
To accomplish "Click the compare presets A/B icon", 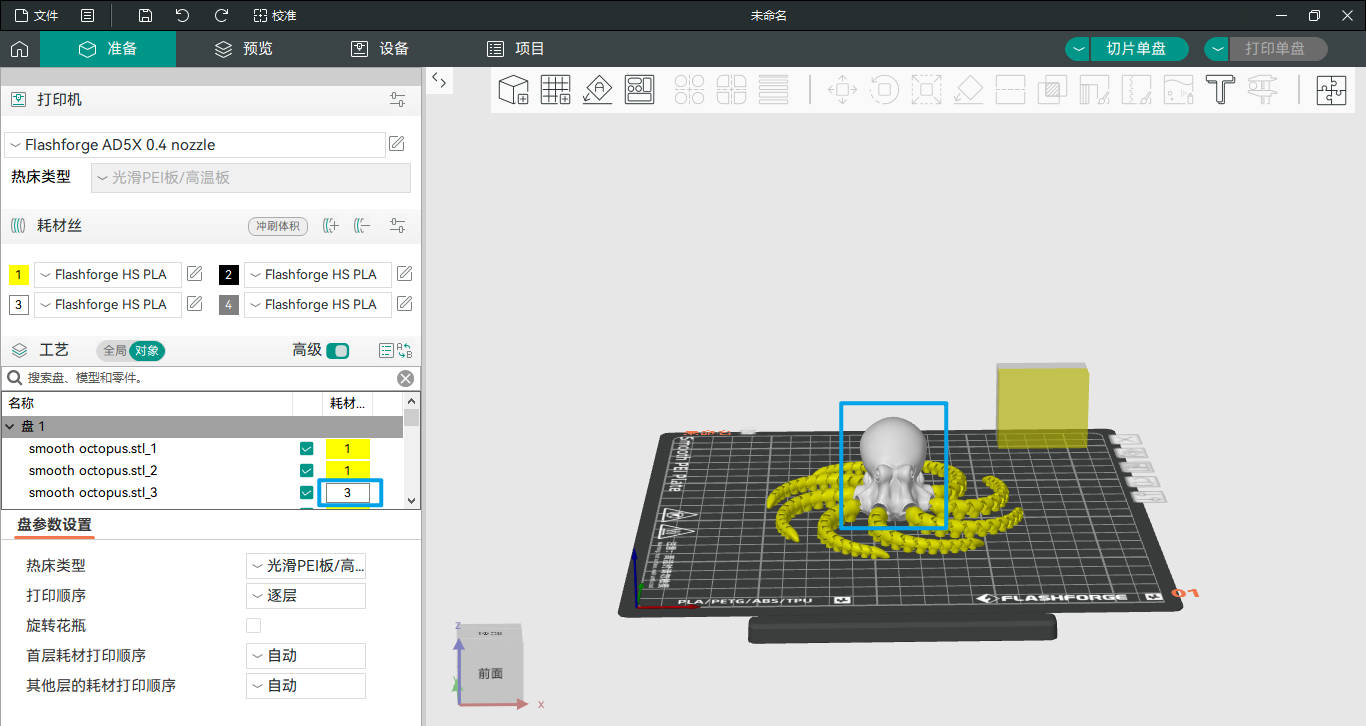I will [x=405, y=351].
